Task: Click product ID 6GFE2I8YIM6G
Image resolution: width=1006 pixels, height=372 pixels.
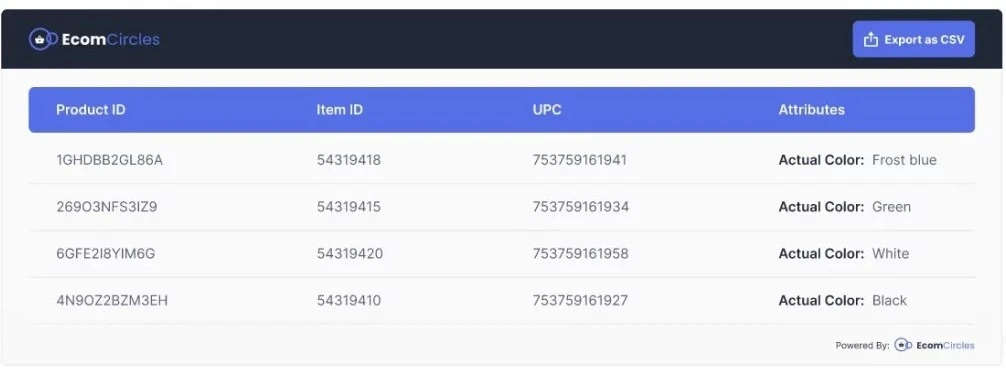Action: (x=106, y=253)
